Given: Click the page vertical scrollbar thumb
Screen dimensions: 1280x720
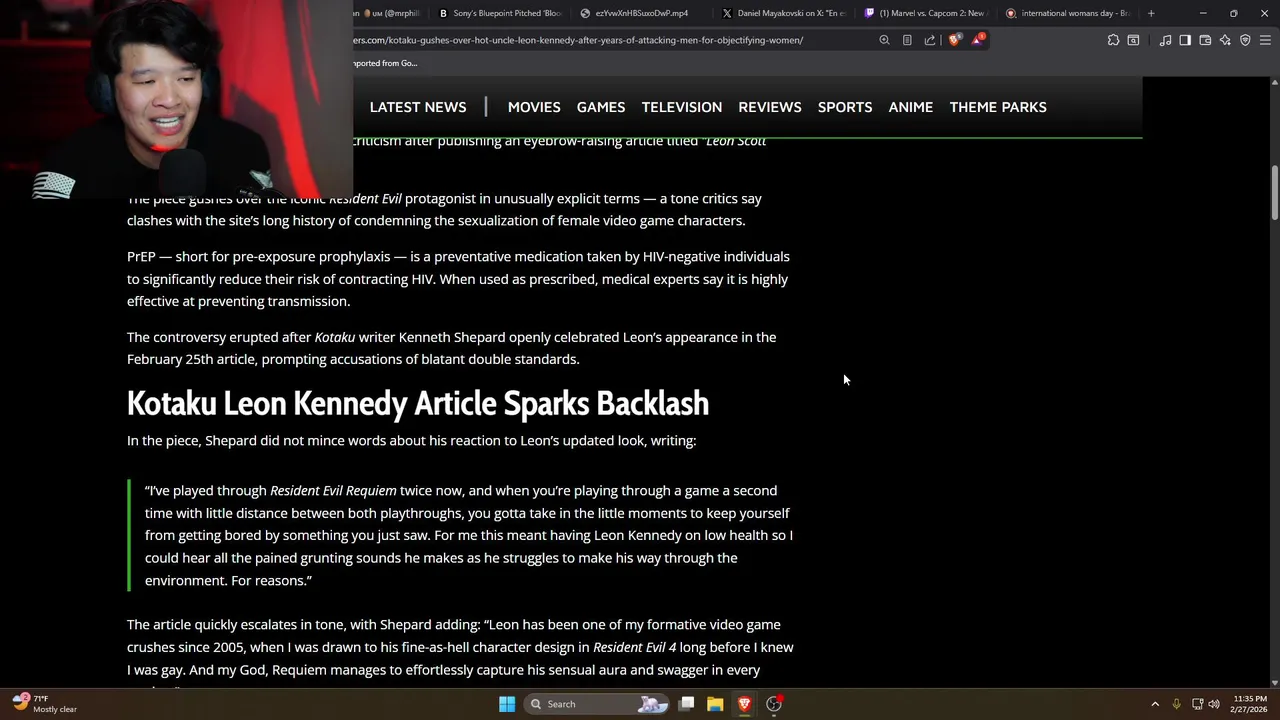Looking at the screenshot, I should [1274, 193].
